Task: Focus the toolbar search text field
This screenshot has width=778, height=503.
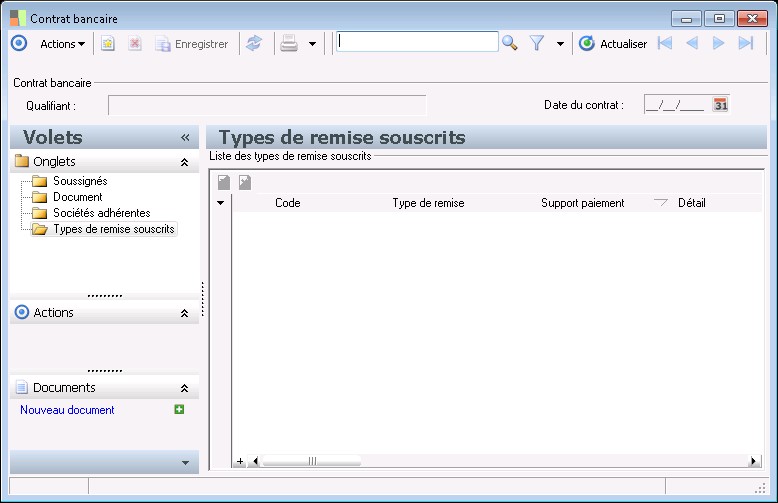Action: (x=417, y=42)
